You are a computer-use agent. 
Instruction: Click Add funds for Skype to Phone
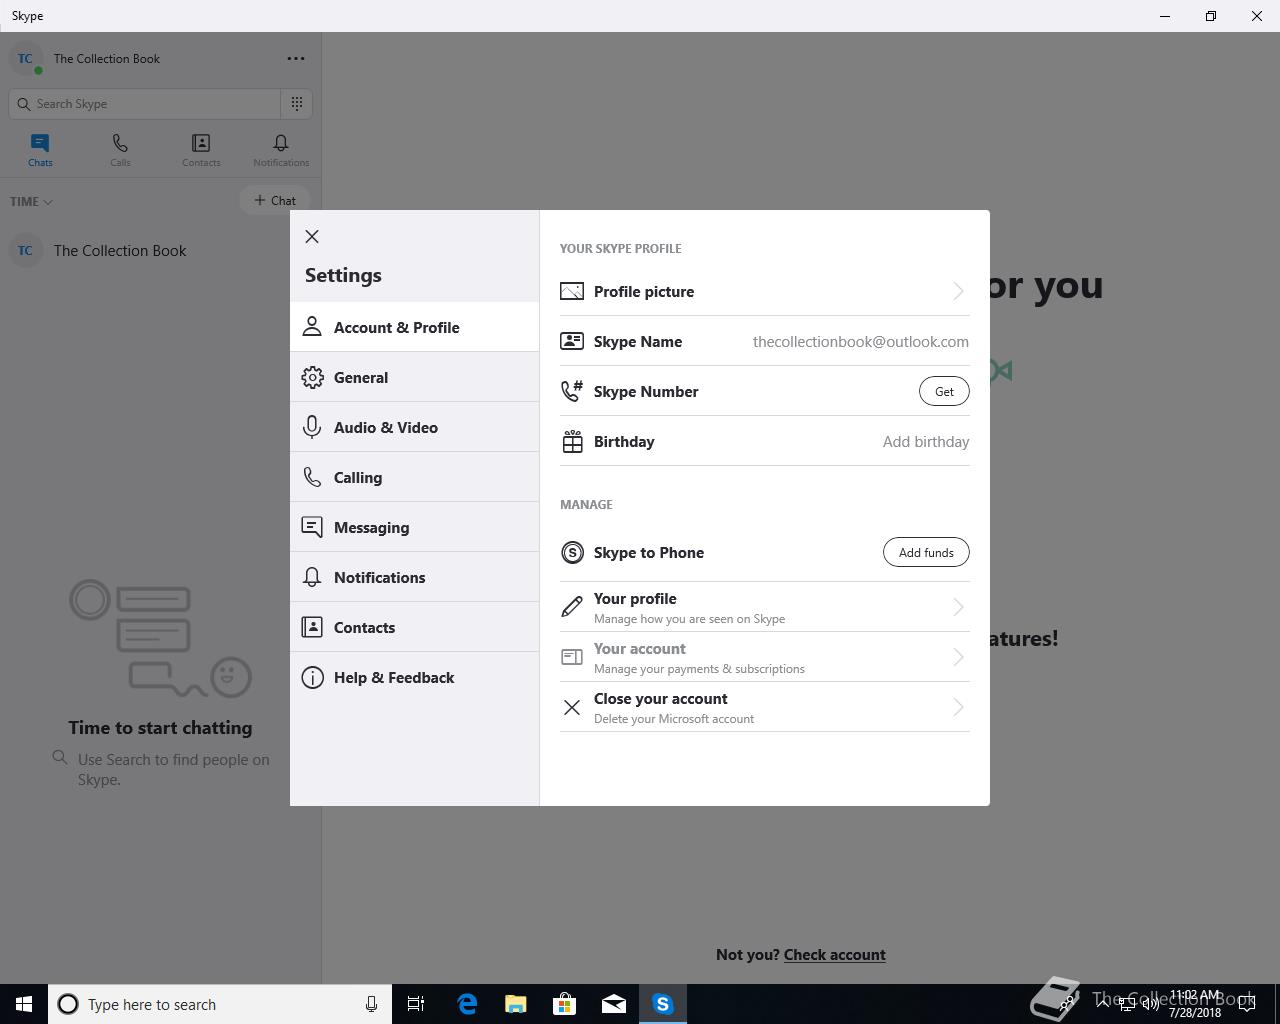(926, 552)
